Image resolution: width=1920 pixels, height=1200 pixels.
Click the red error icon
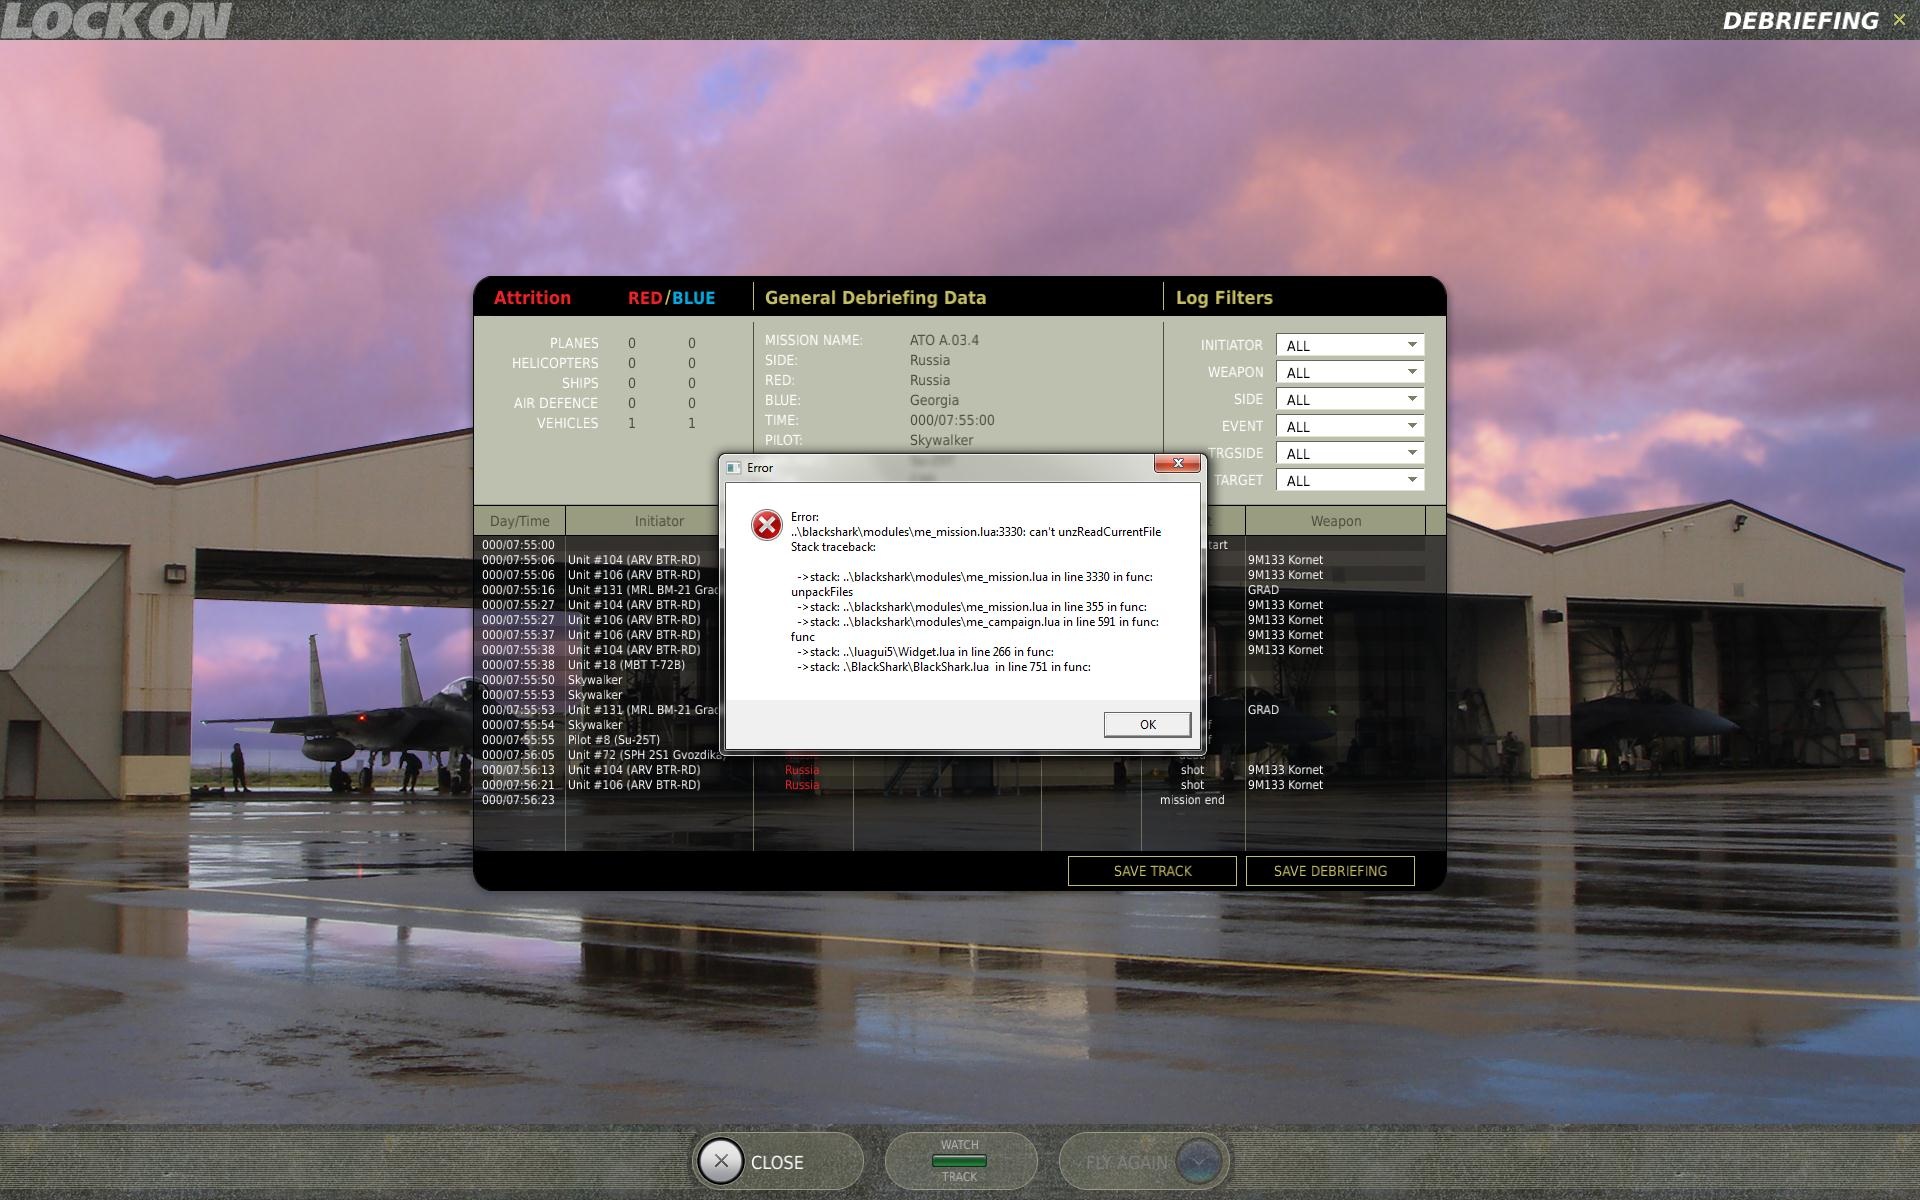[767, 525]
